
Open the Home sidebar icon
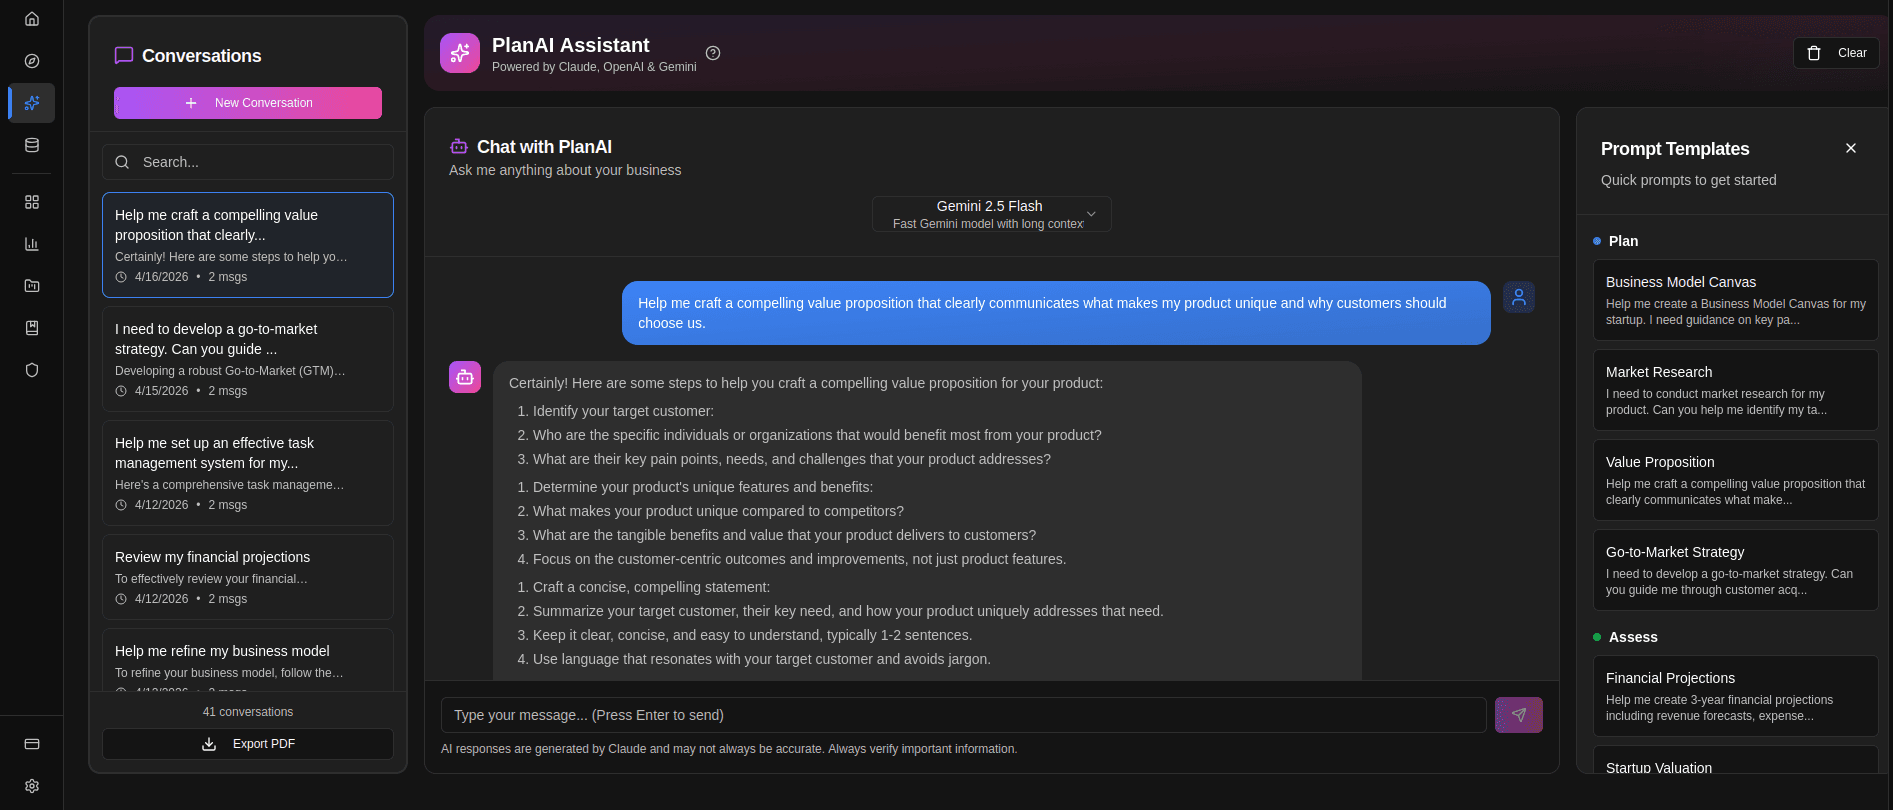pos(31,18)
